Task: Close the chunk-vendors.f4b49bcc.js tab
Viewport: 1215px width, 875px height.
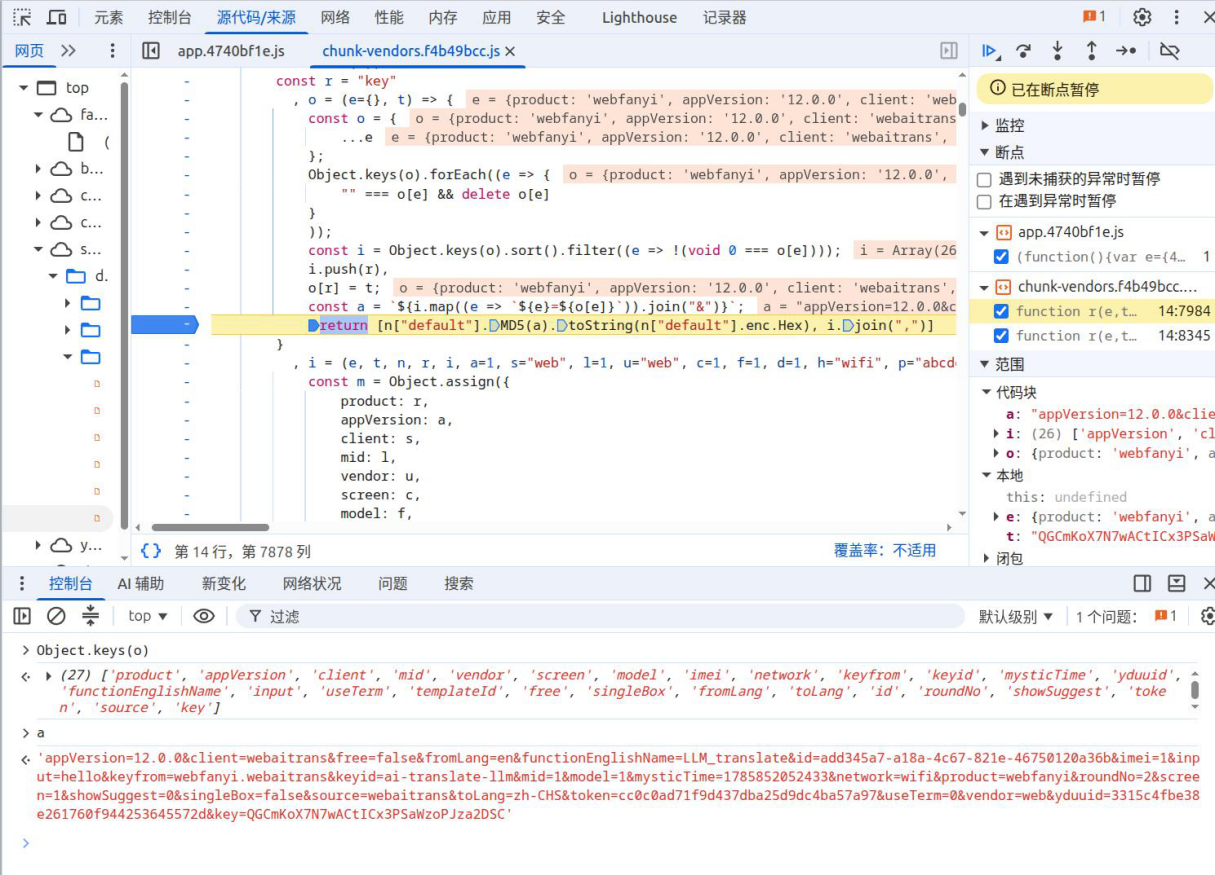Action: tap(510, 51)
